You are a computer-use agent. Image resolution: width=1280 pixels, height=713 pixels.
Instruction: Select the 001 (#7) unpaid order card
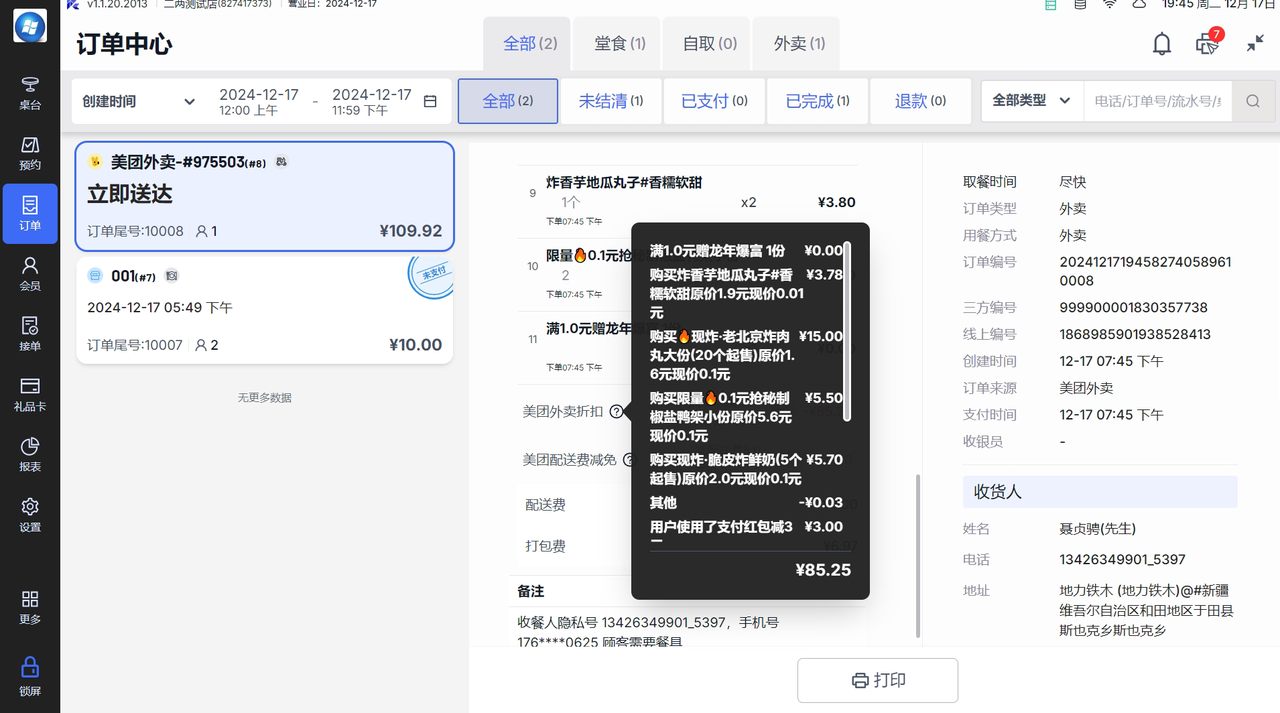point(265,310)
